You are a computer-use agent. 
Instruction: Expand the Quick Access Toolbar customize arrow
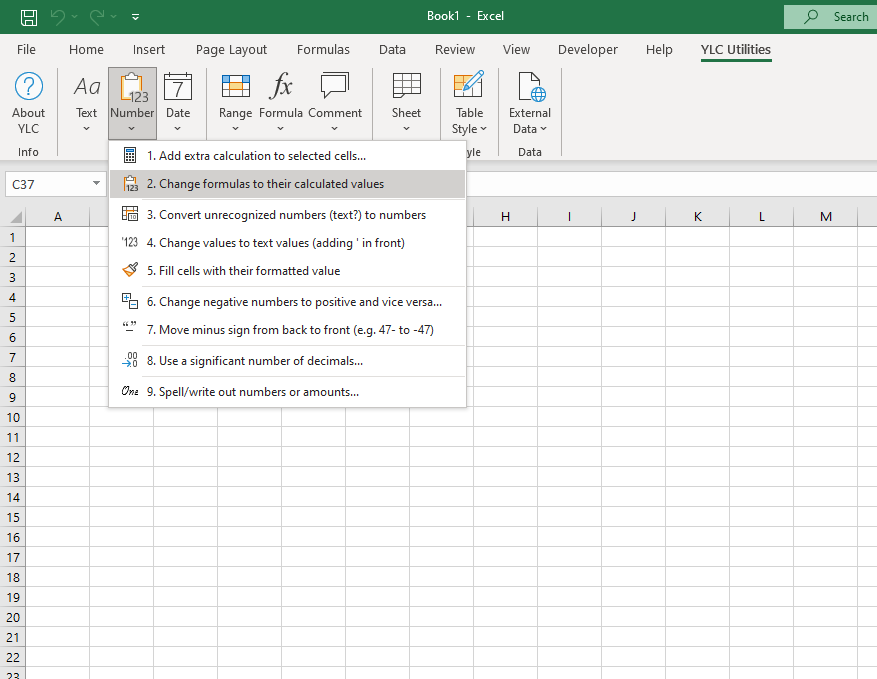click(136, 17)
